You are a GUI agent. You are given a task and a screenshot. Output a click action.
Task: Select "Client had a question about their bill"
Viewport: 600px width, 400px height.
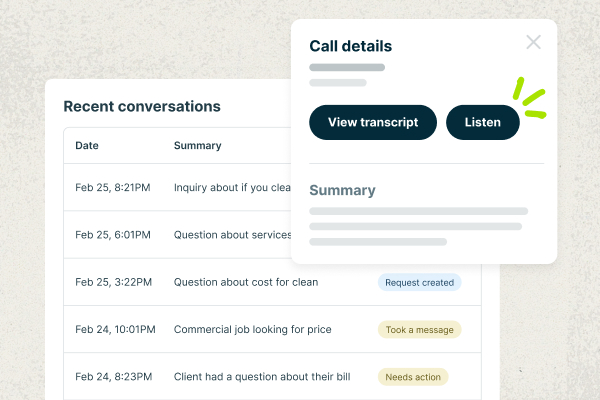(262, 377)
